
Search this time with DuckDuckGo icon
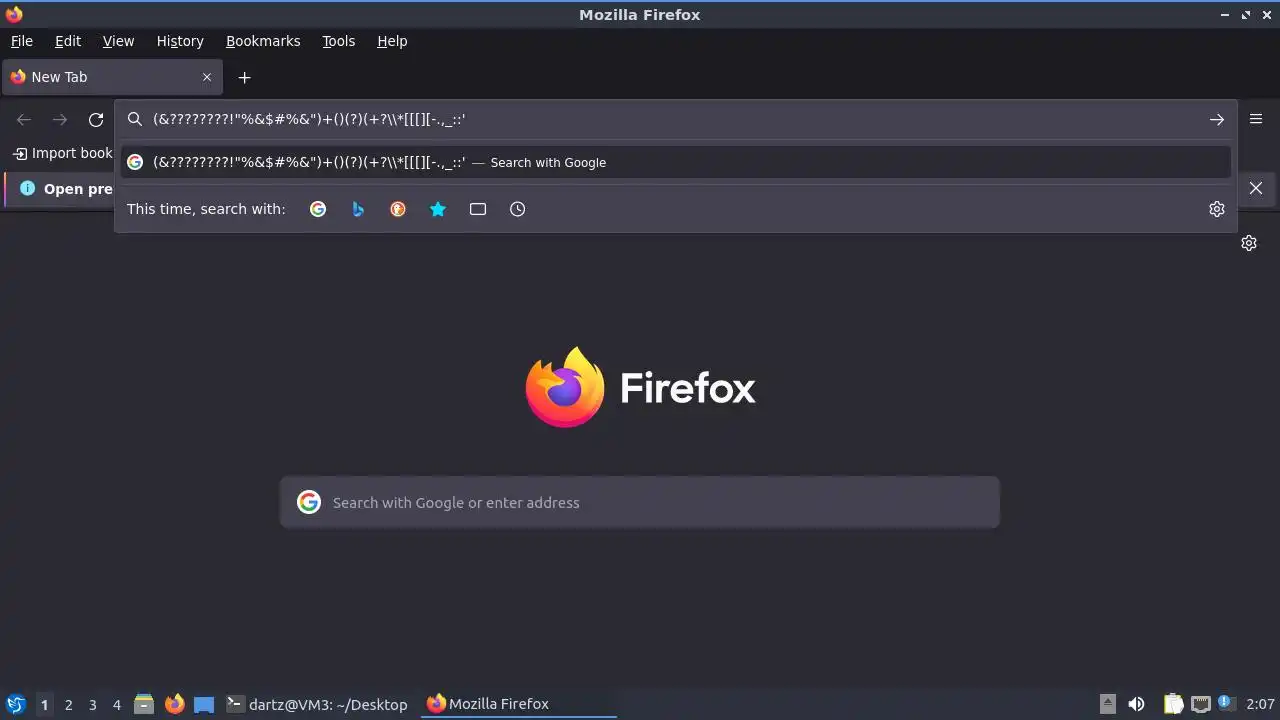398,209
